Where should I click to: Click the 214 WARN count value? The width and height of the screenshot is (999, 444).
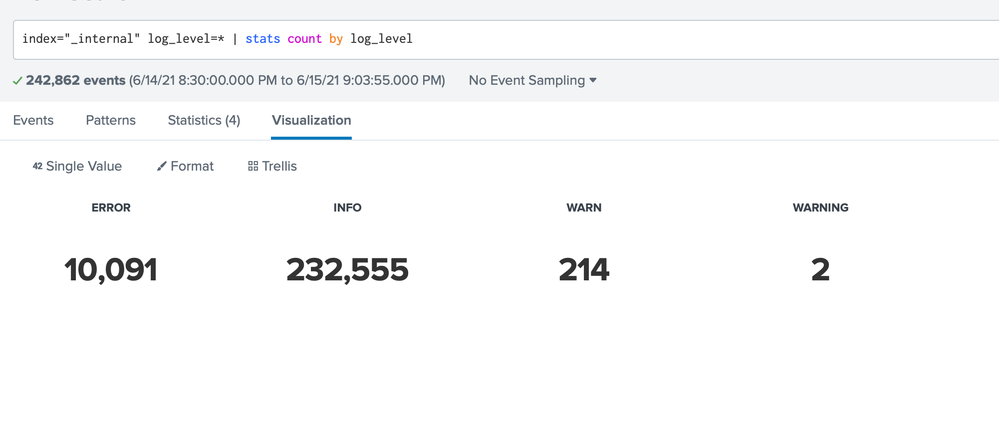pos(584,269)
